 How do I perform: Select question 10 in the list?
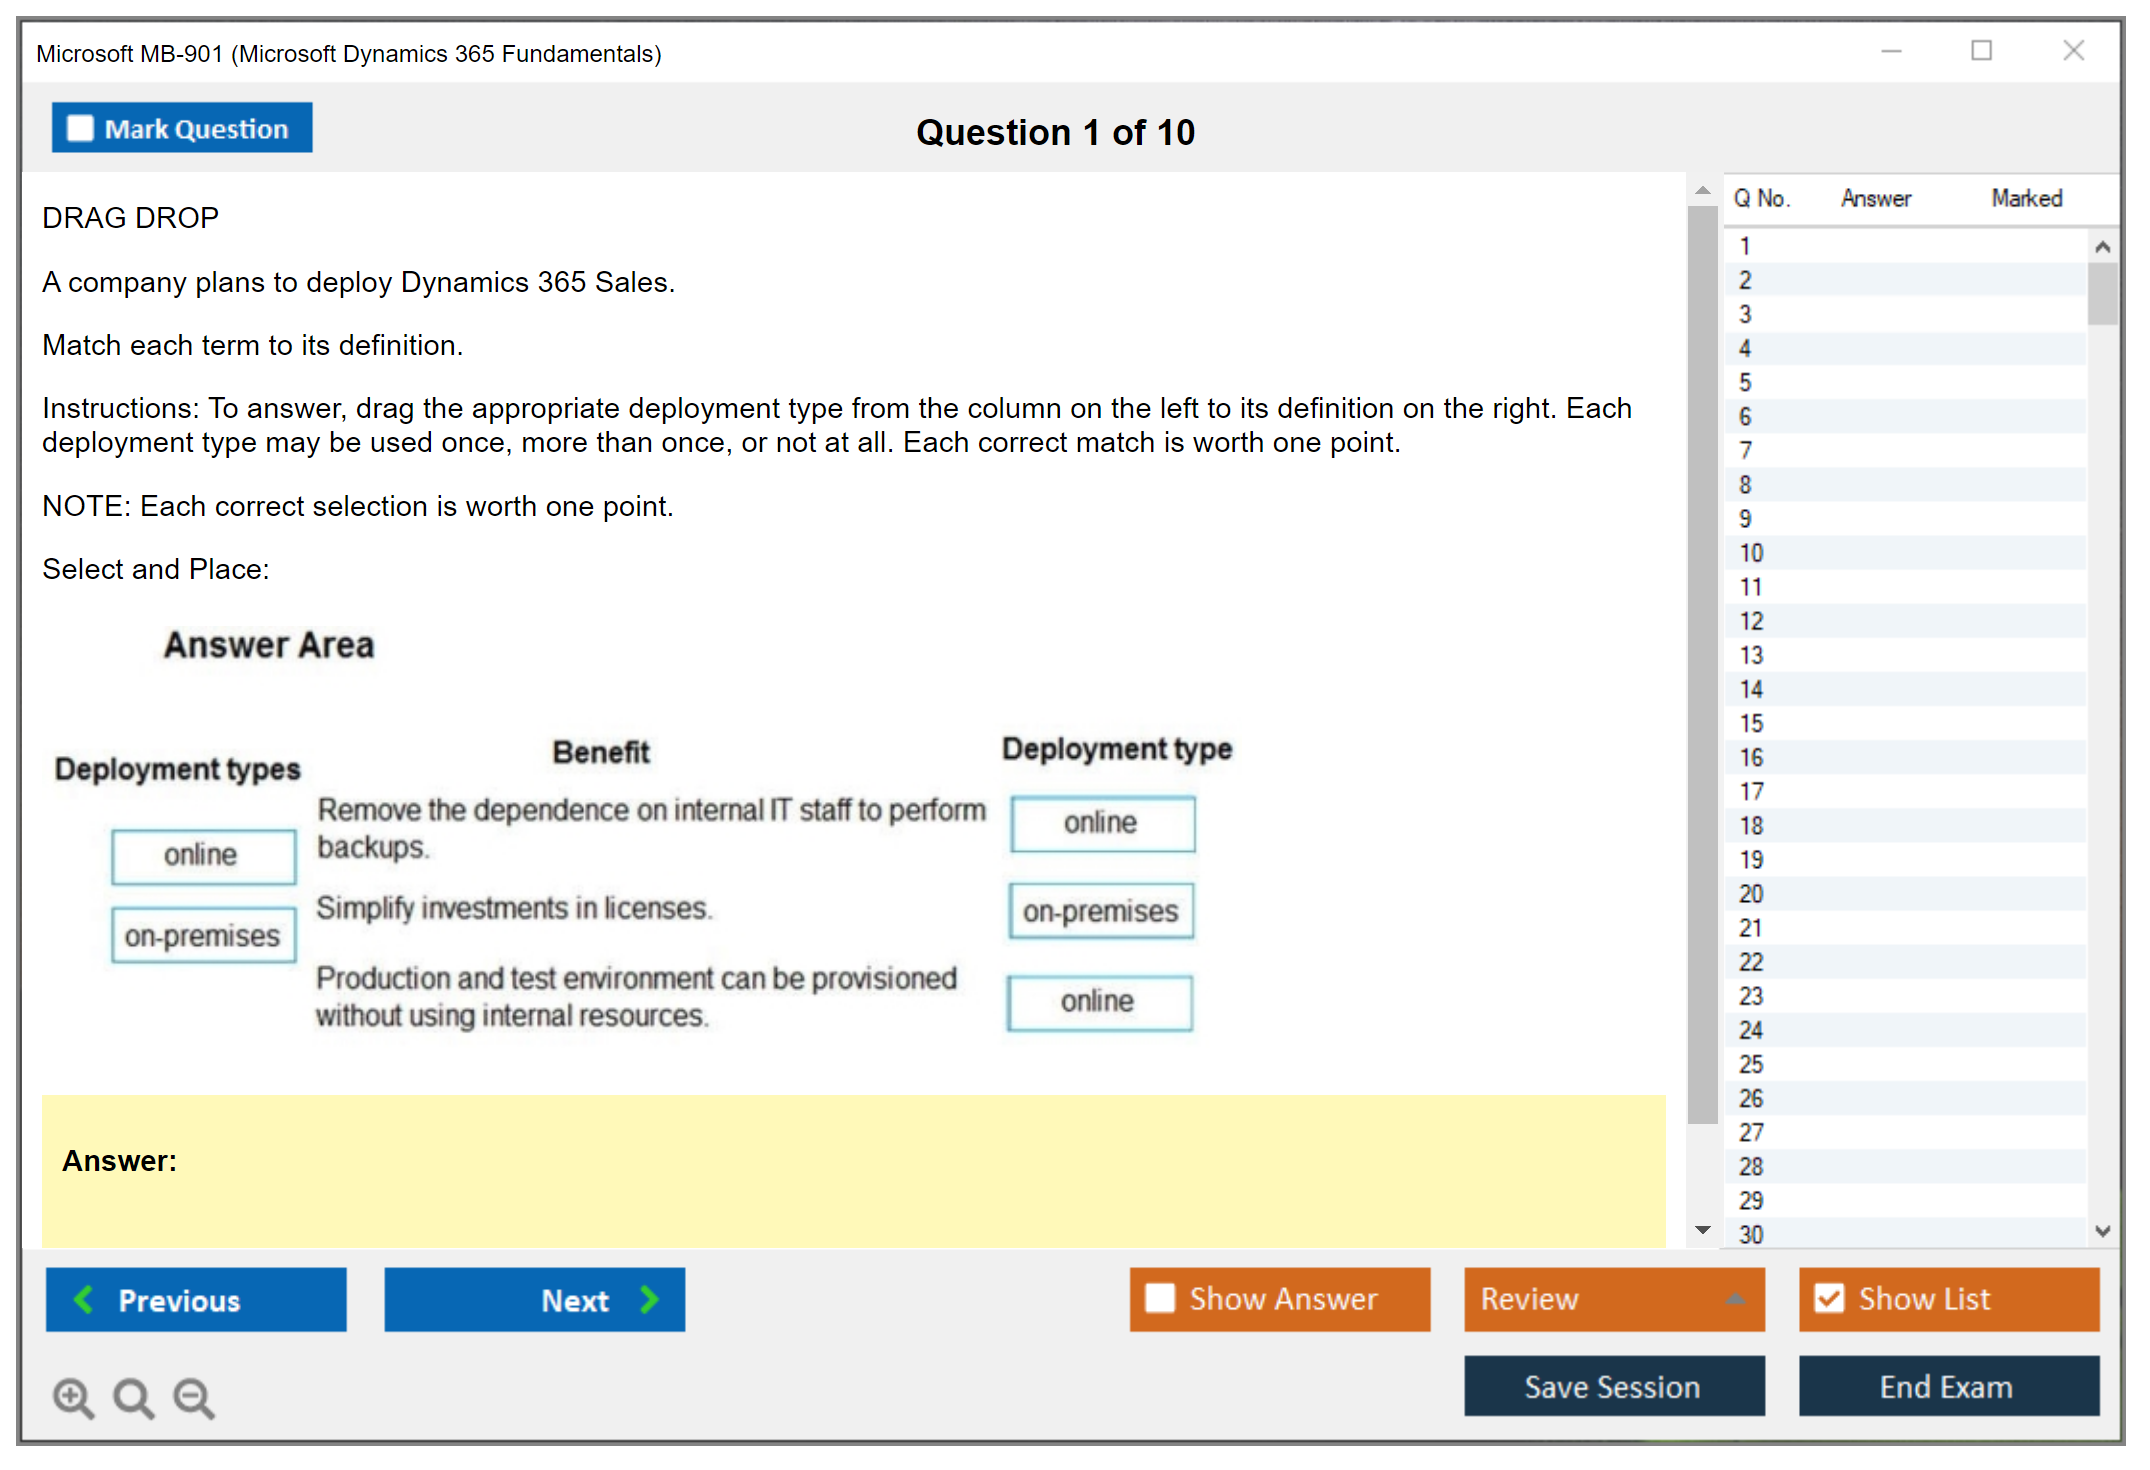(1751, 553)
